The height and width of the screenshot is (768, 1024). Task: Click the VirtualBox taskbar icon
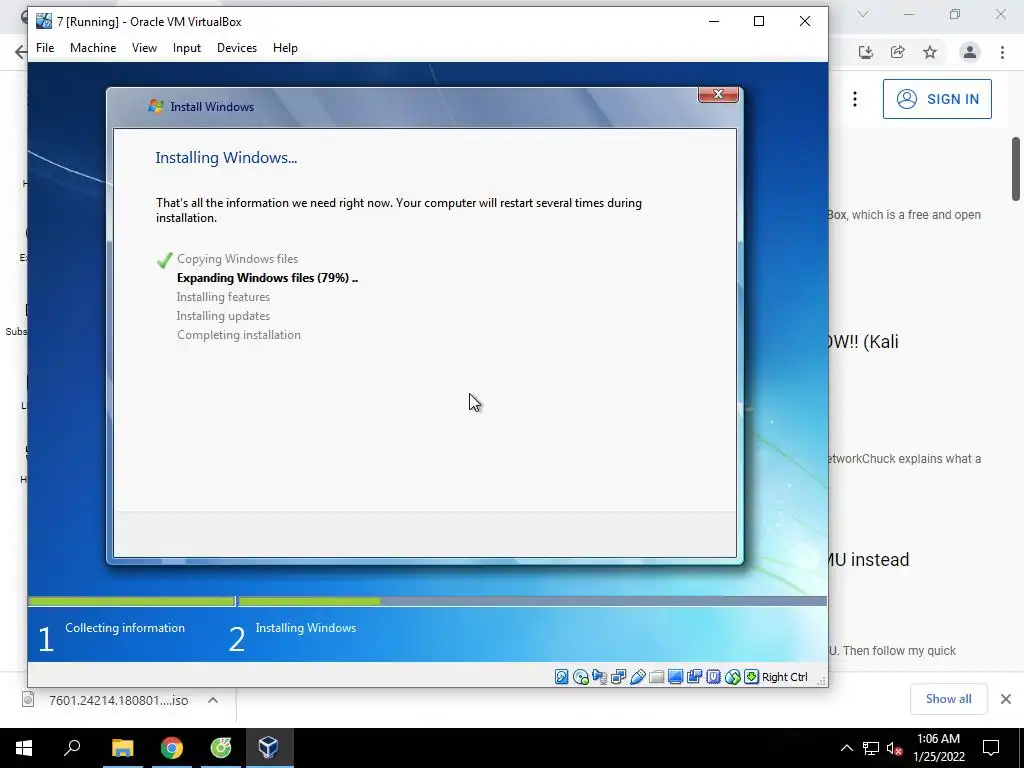(x=269, y=748)
